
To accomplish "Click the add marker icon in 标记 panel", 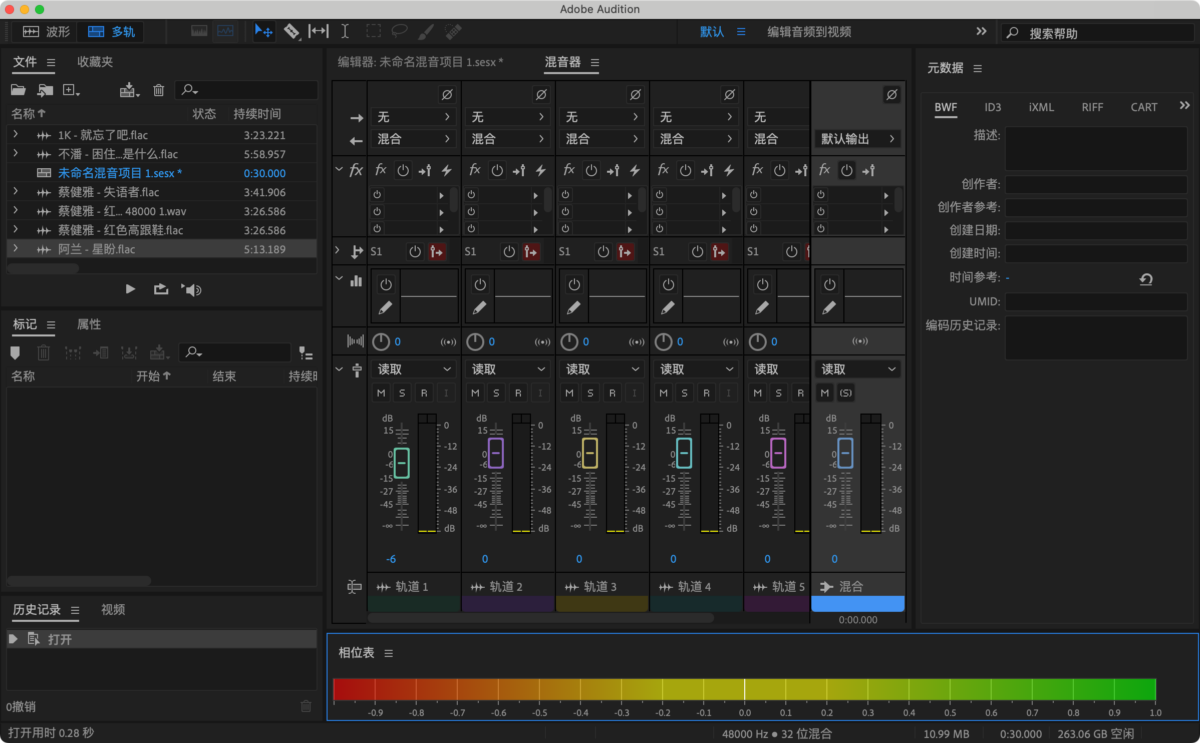I will [14, 352].
